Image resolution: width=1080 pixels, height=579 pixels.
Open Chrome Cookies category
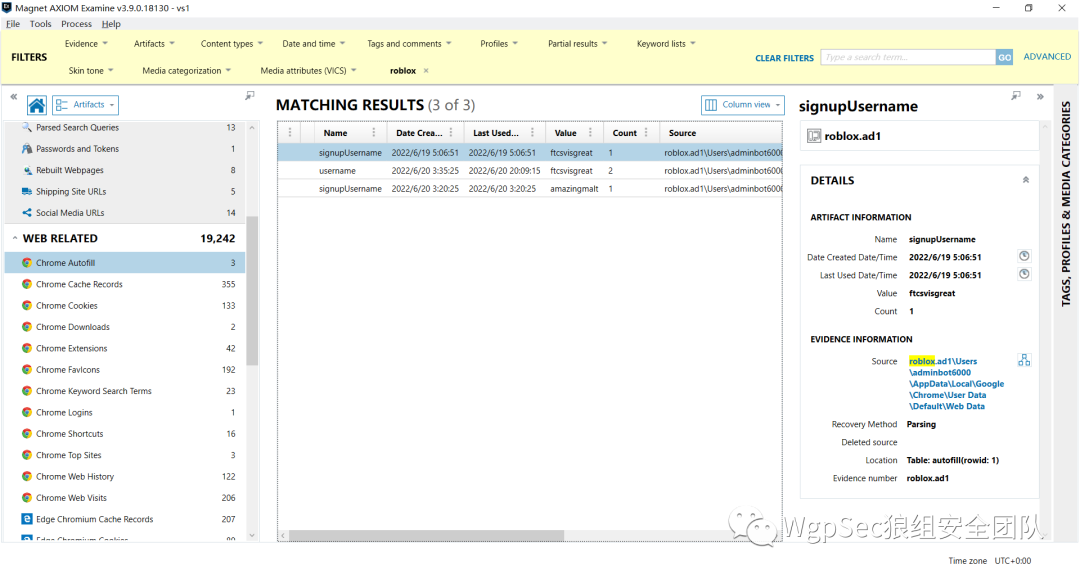[x=125, y=305]
